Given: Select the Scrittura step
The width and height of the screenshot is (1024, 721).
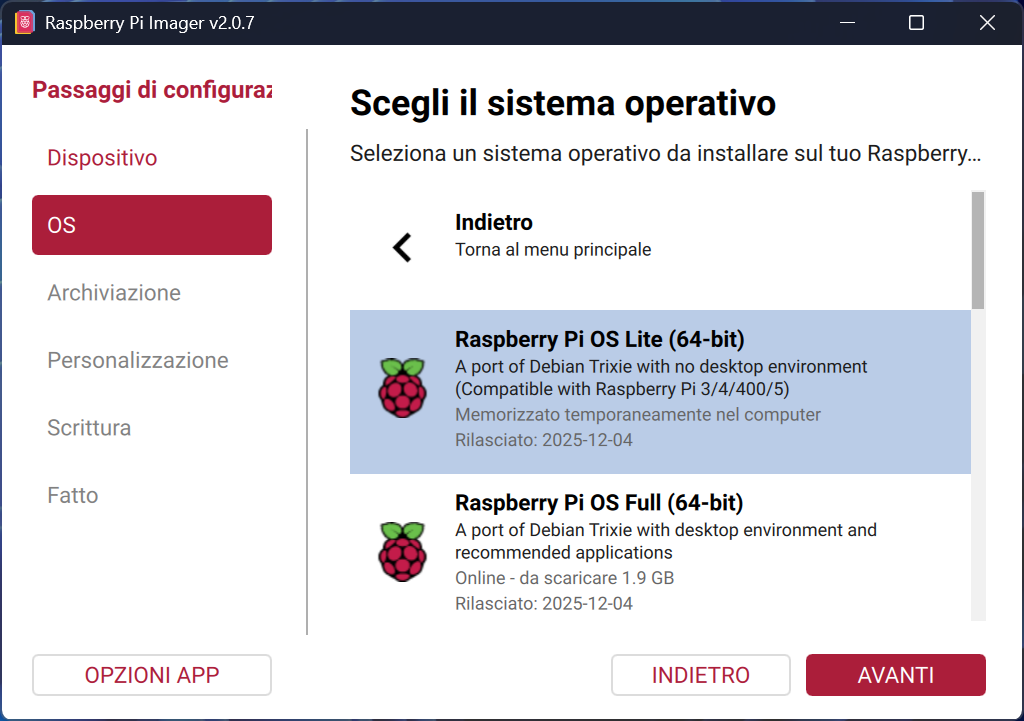Looking at the screenshot, I should click(x=88, y=427).
